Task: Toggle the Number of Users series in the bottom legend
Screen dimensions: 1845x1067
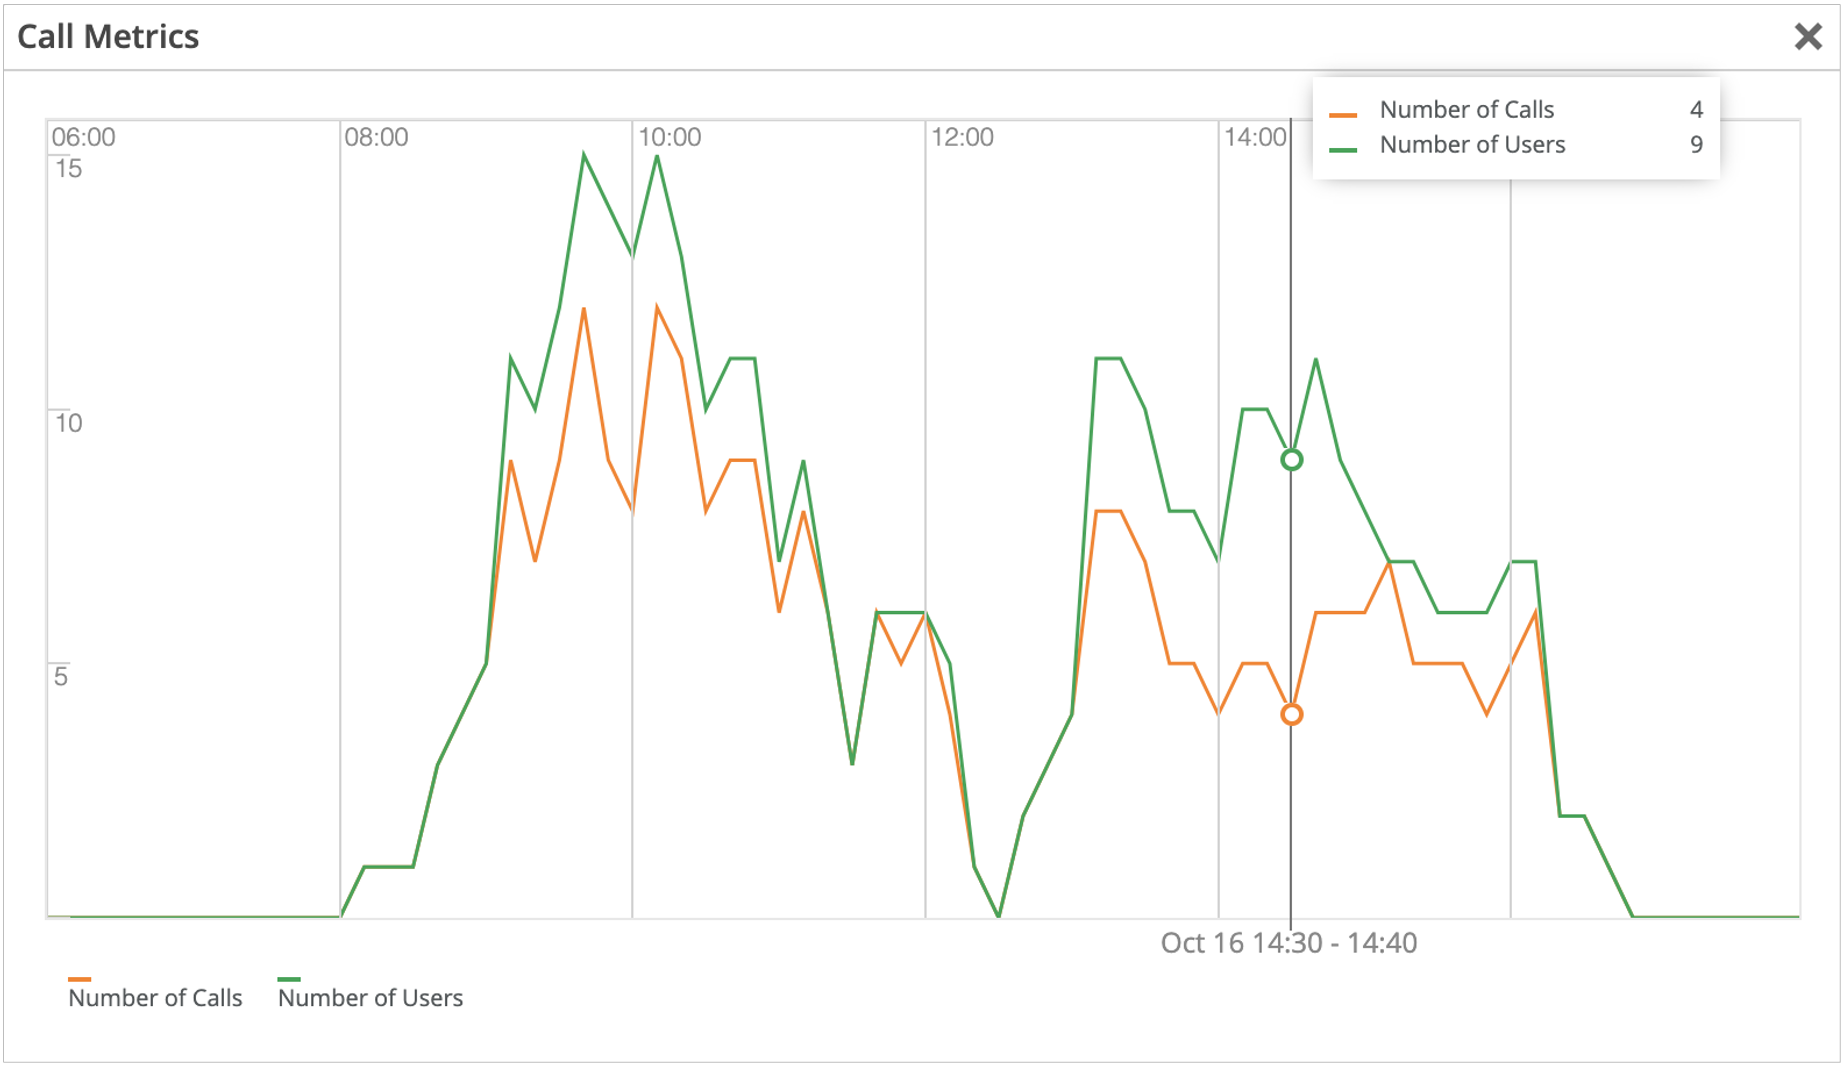Action: [370, 997]
